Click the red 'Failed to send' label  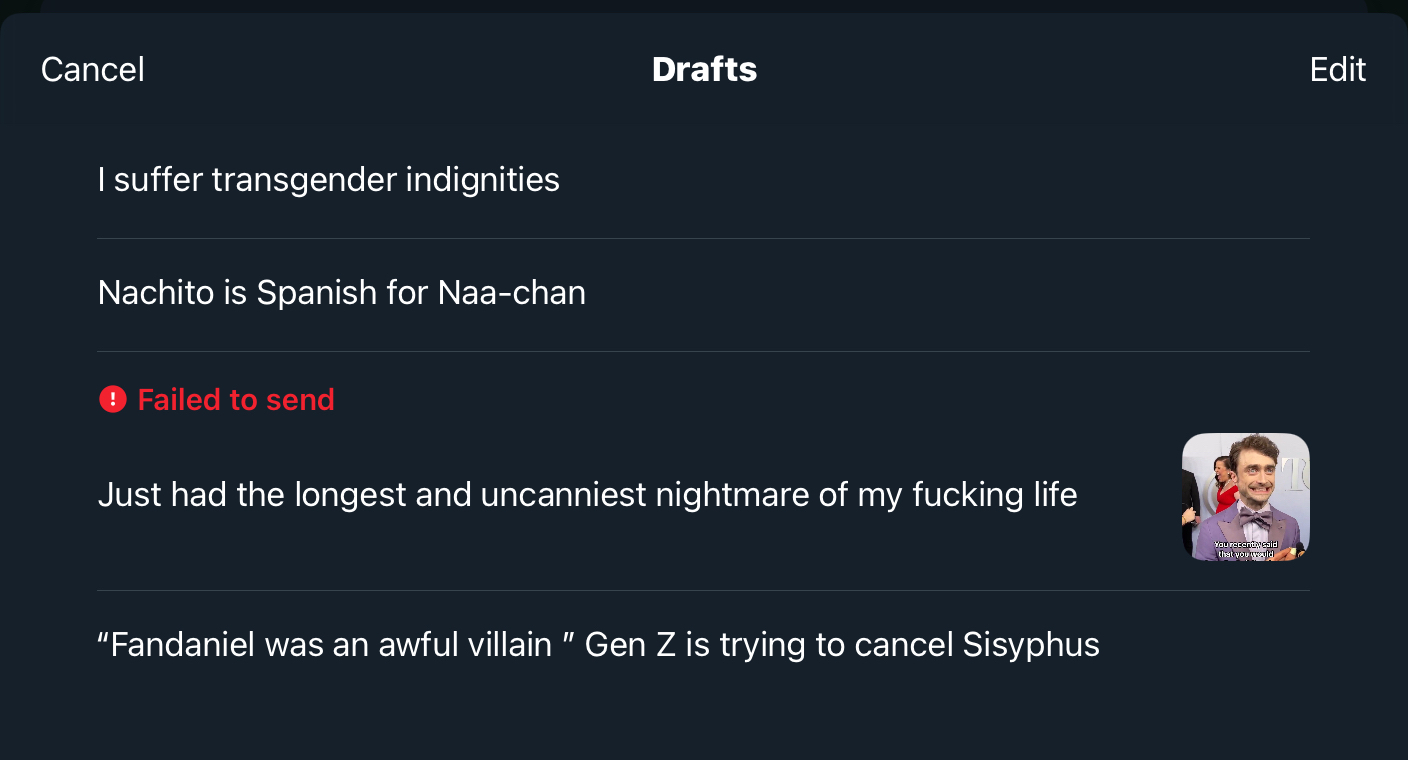[x=236, y=400]
